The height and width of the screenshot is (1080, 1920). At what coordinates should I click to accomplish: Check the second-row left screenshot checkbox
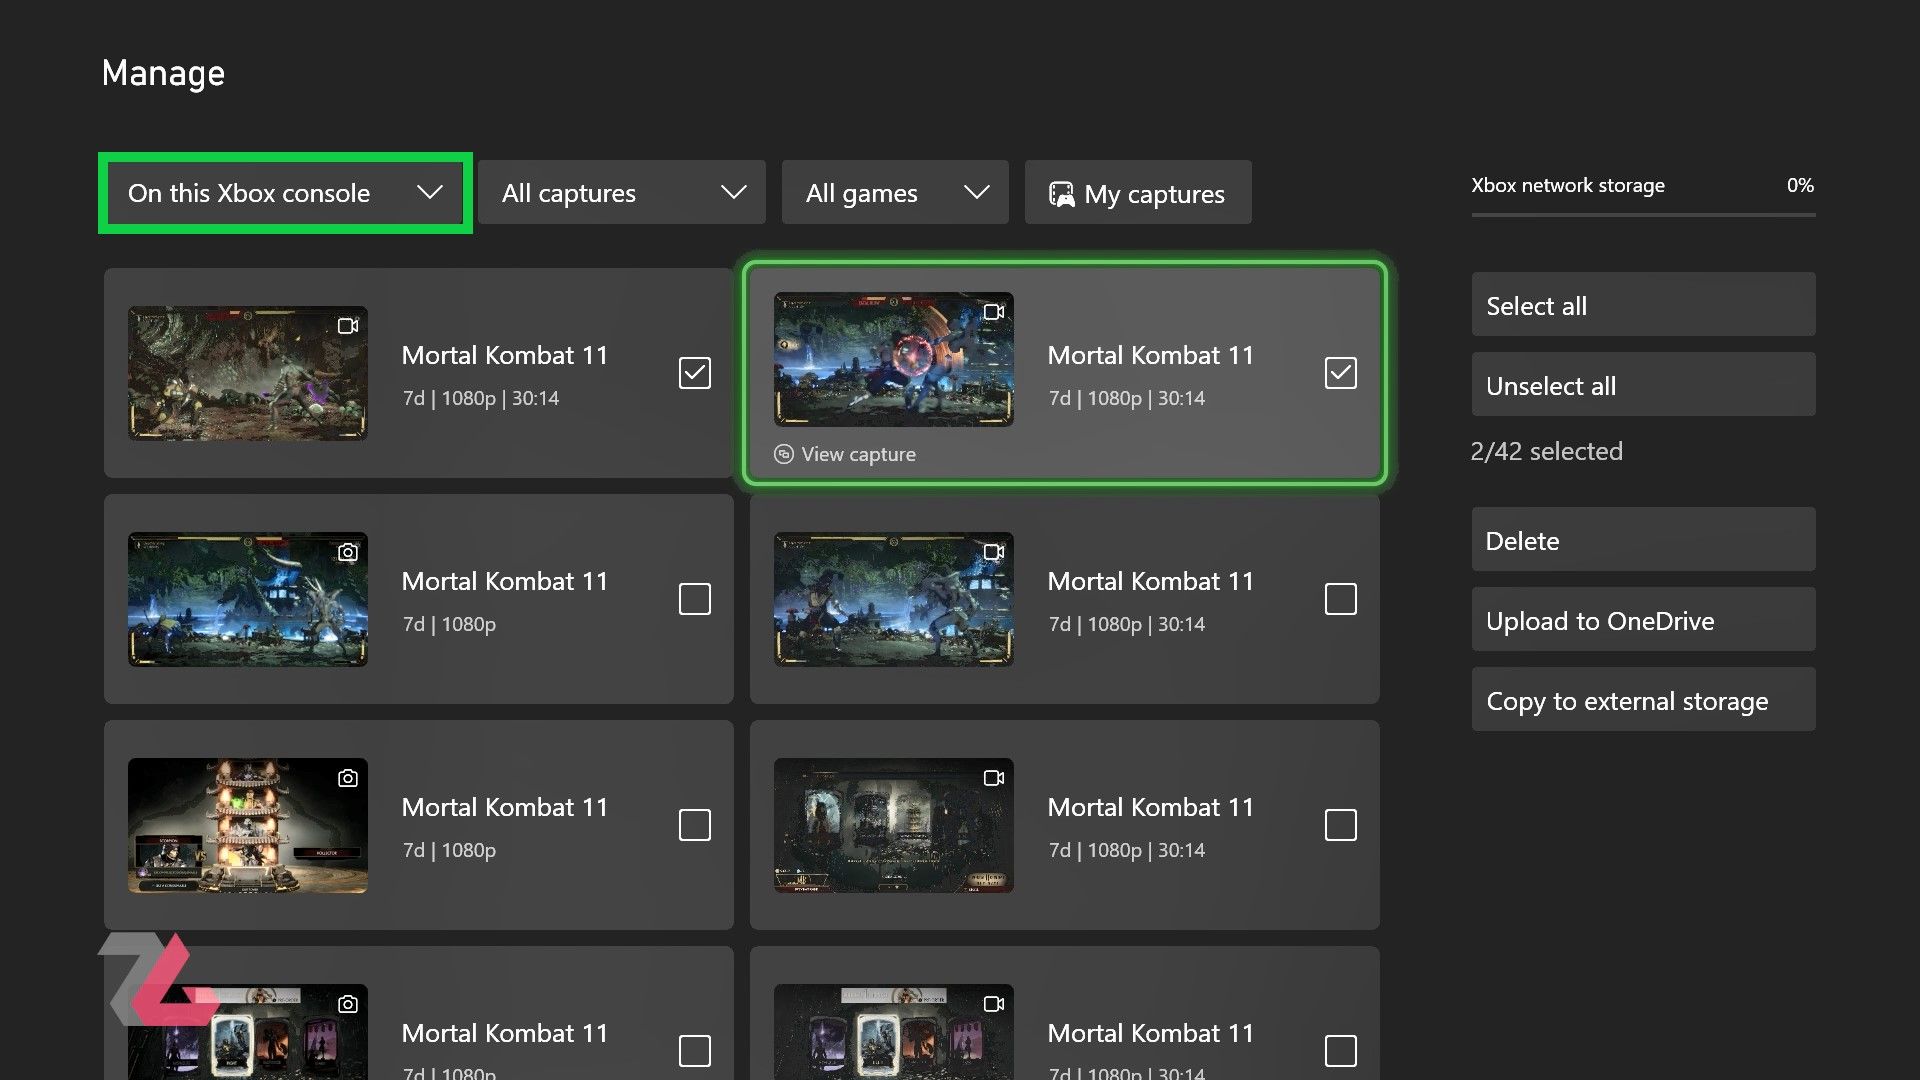pos(694,599)
